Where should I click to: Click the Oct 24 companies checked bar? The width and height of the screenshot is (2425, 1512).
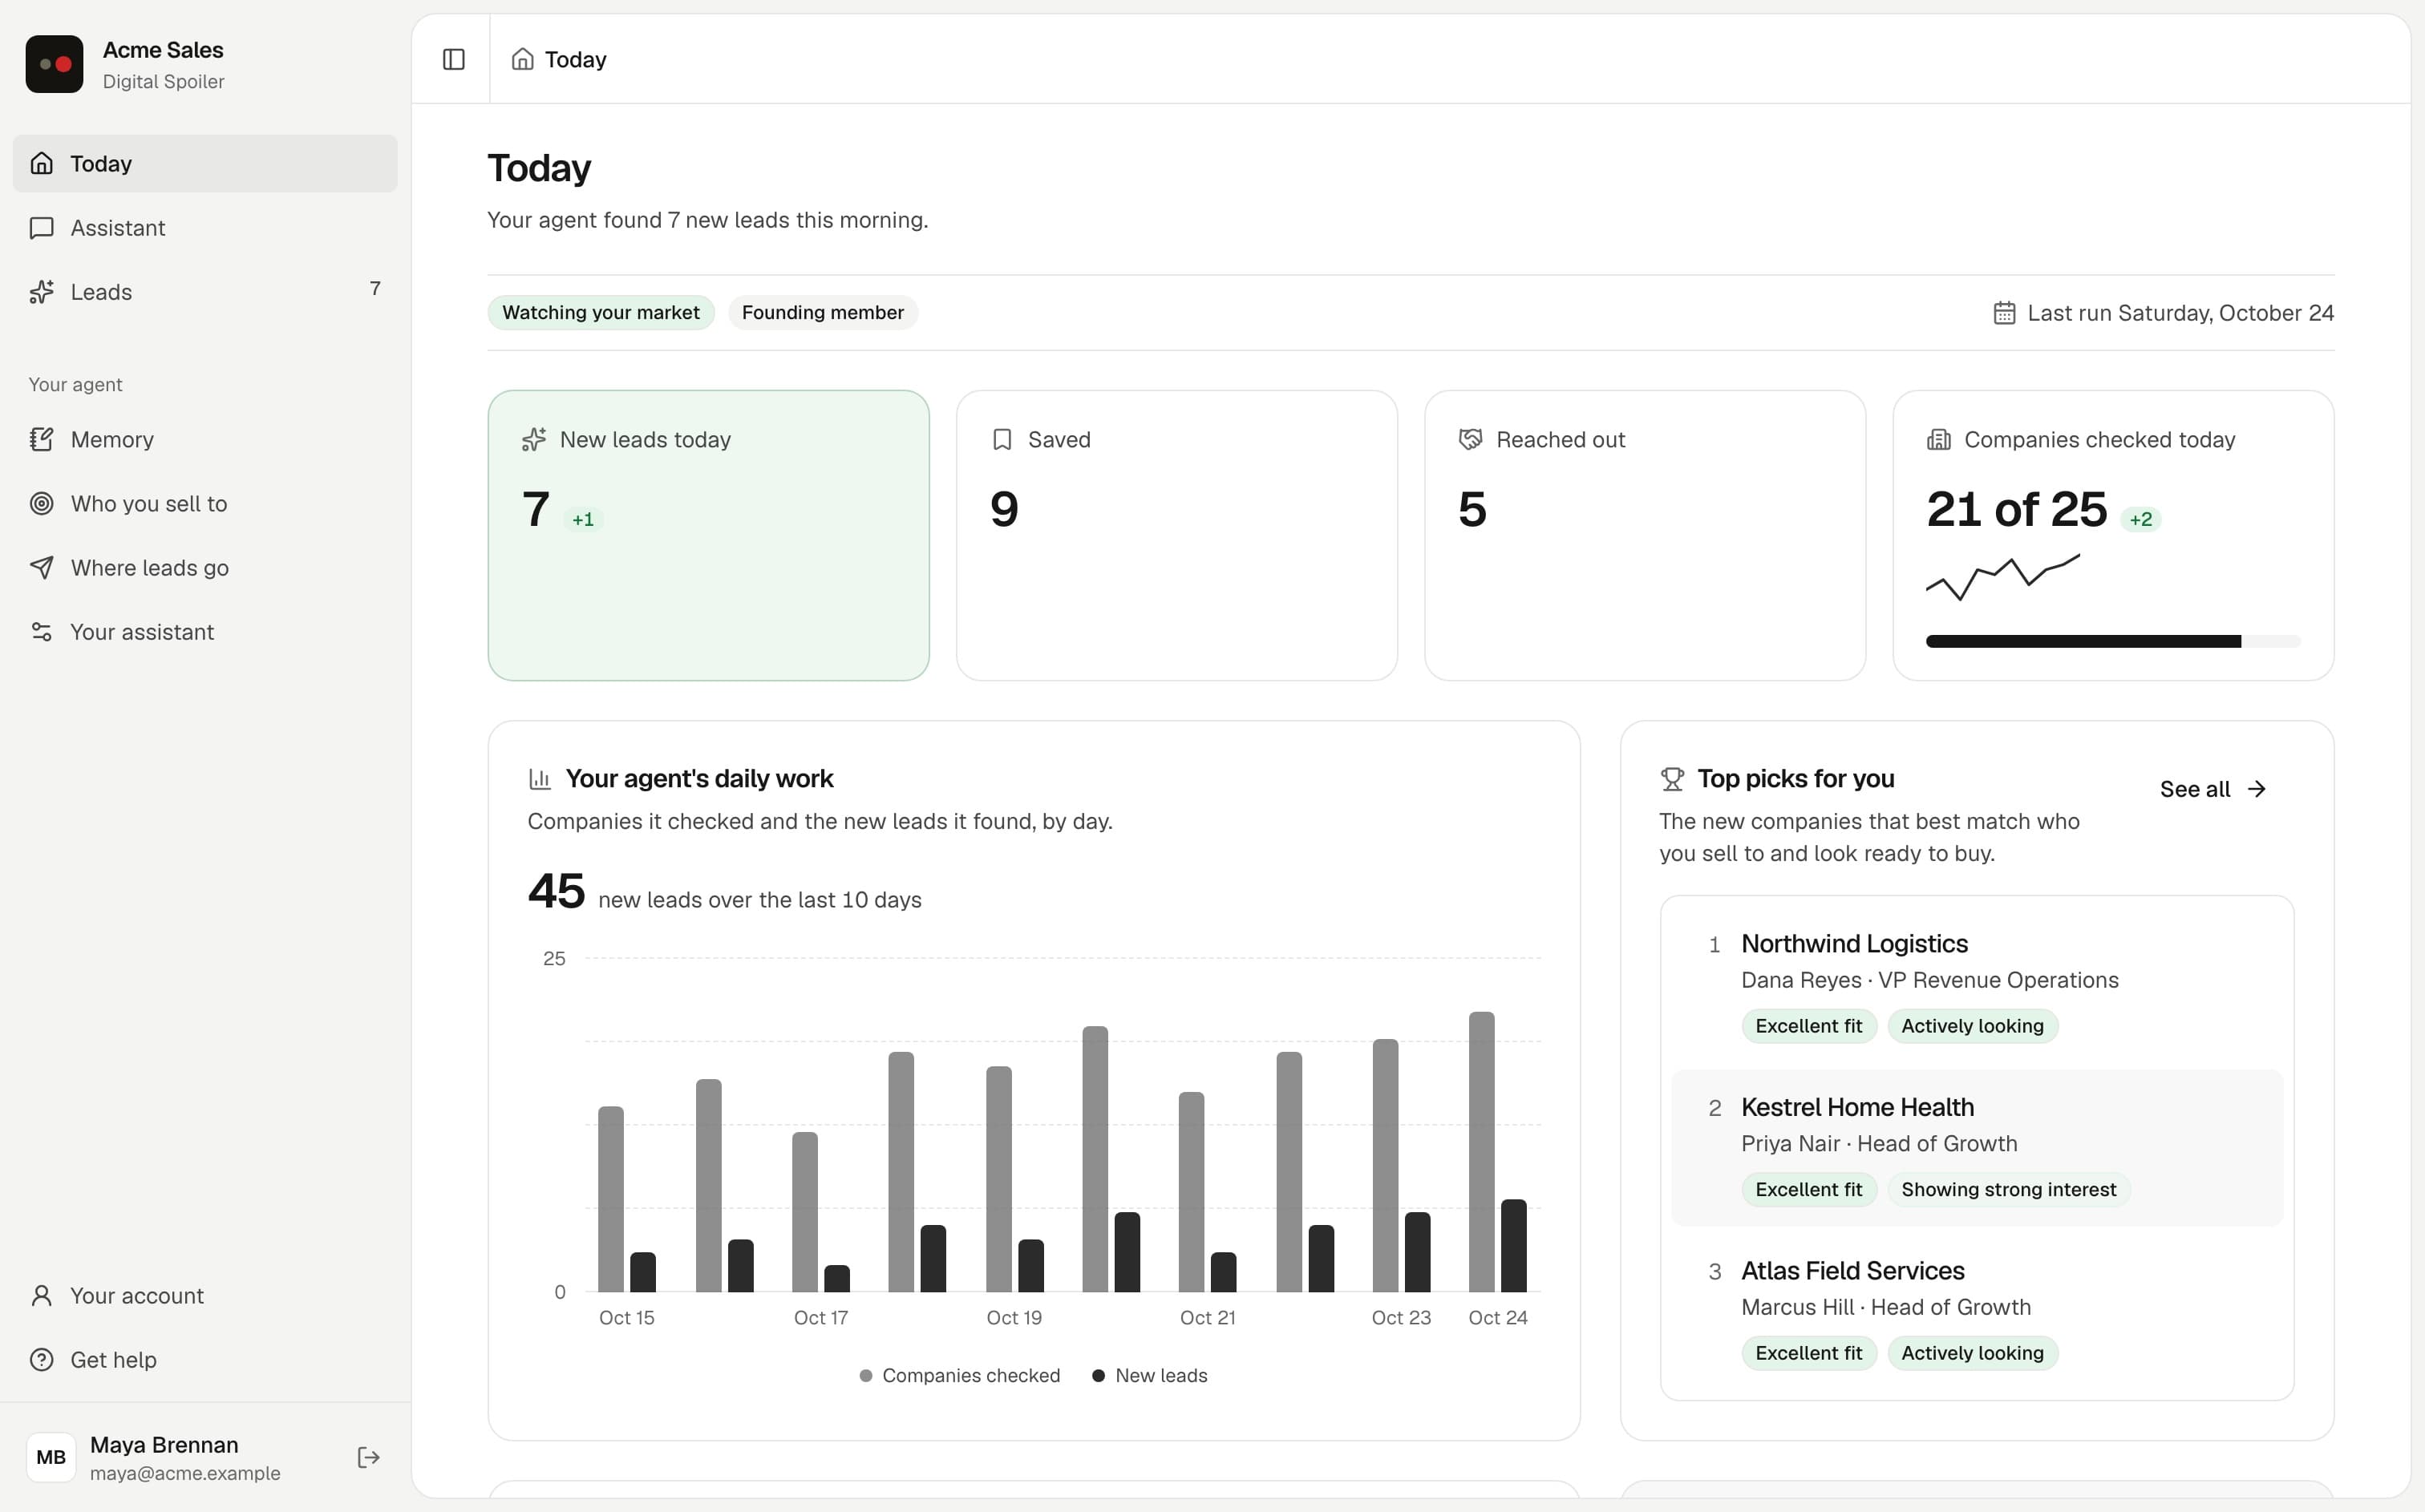click(x=1481, y=1152)
